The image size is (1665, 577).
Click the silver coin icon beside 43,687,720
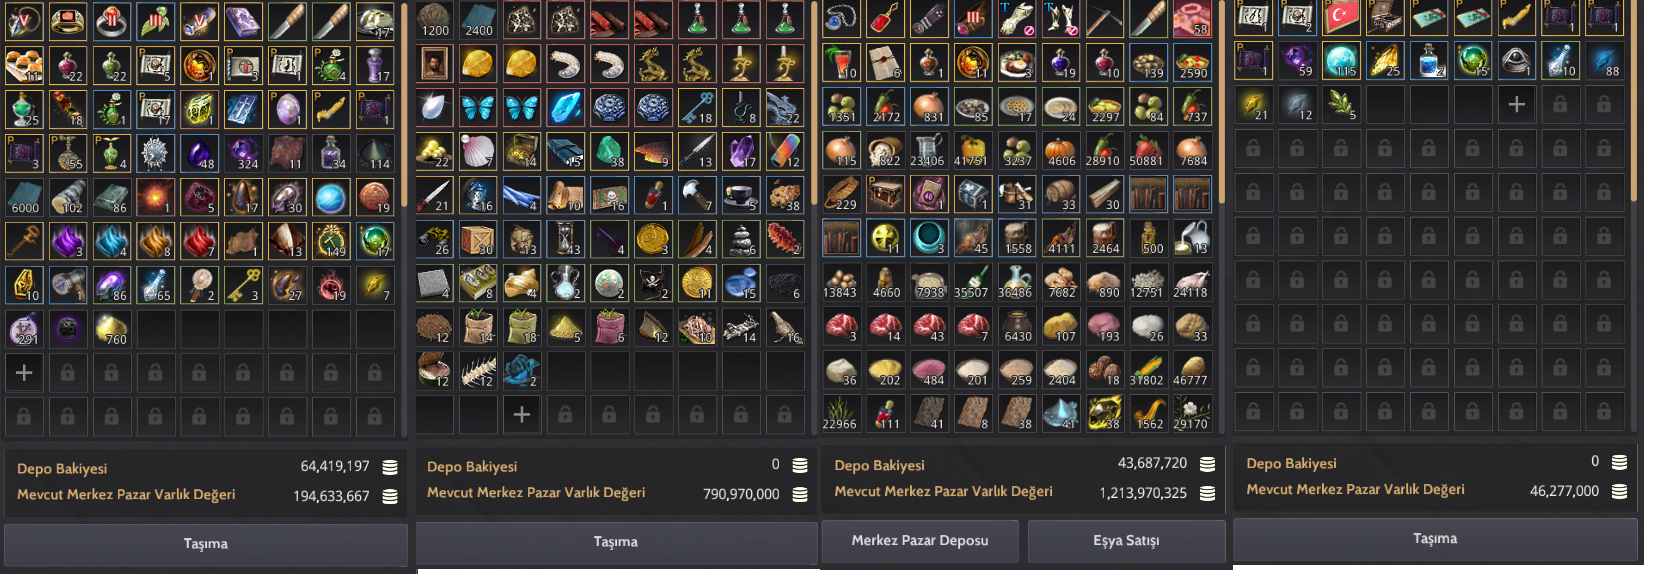1207,464
